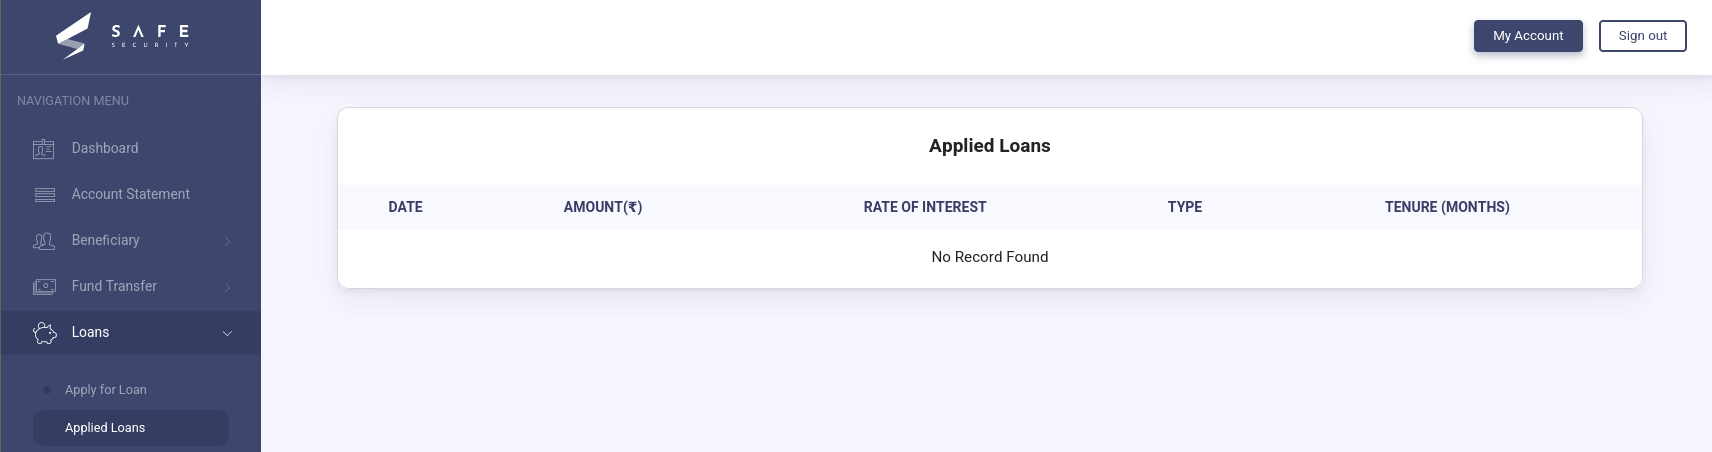Click the Safe Security logo
Image resolution: width=1712 pixels, height=452 pixels.
122,36
